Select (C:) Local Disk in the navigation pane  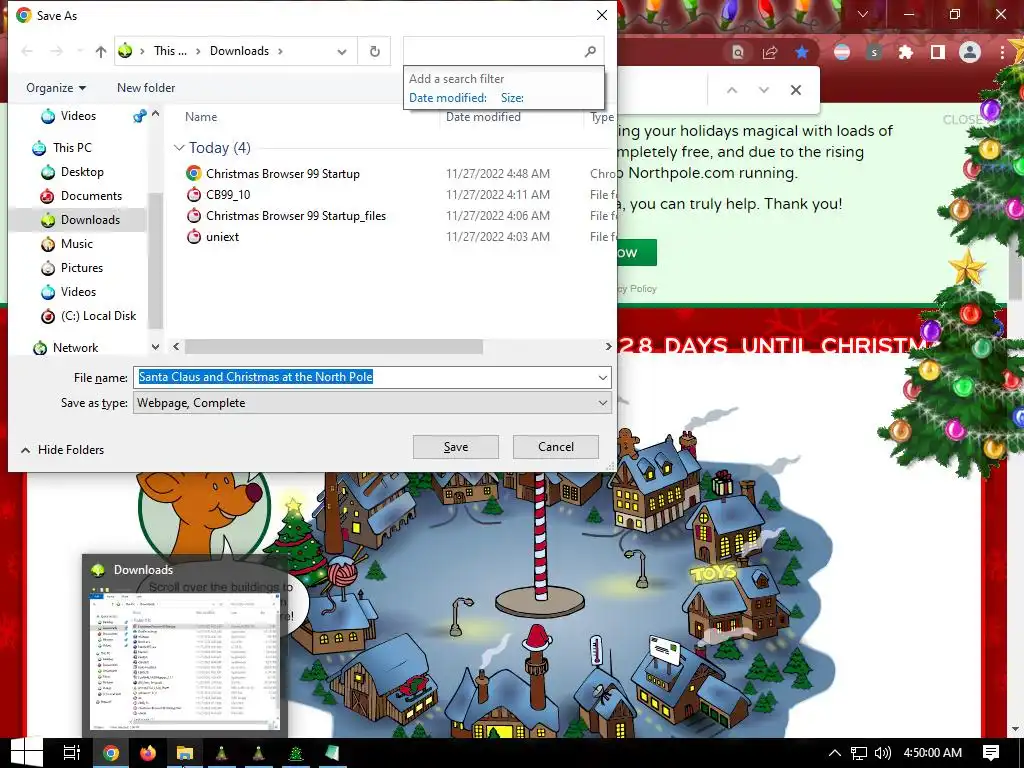[98, 316]
